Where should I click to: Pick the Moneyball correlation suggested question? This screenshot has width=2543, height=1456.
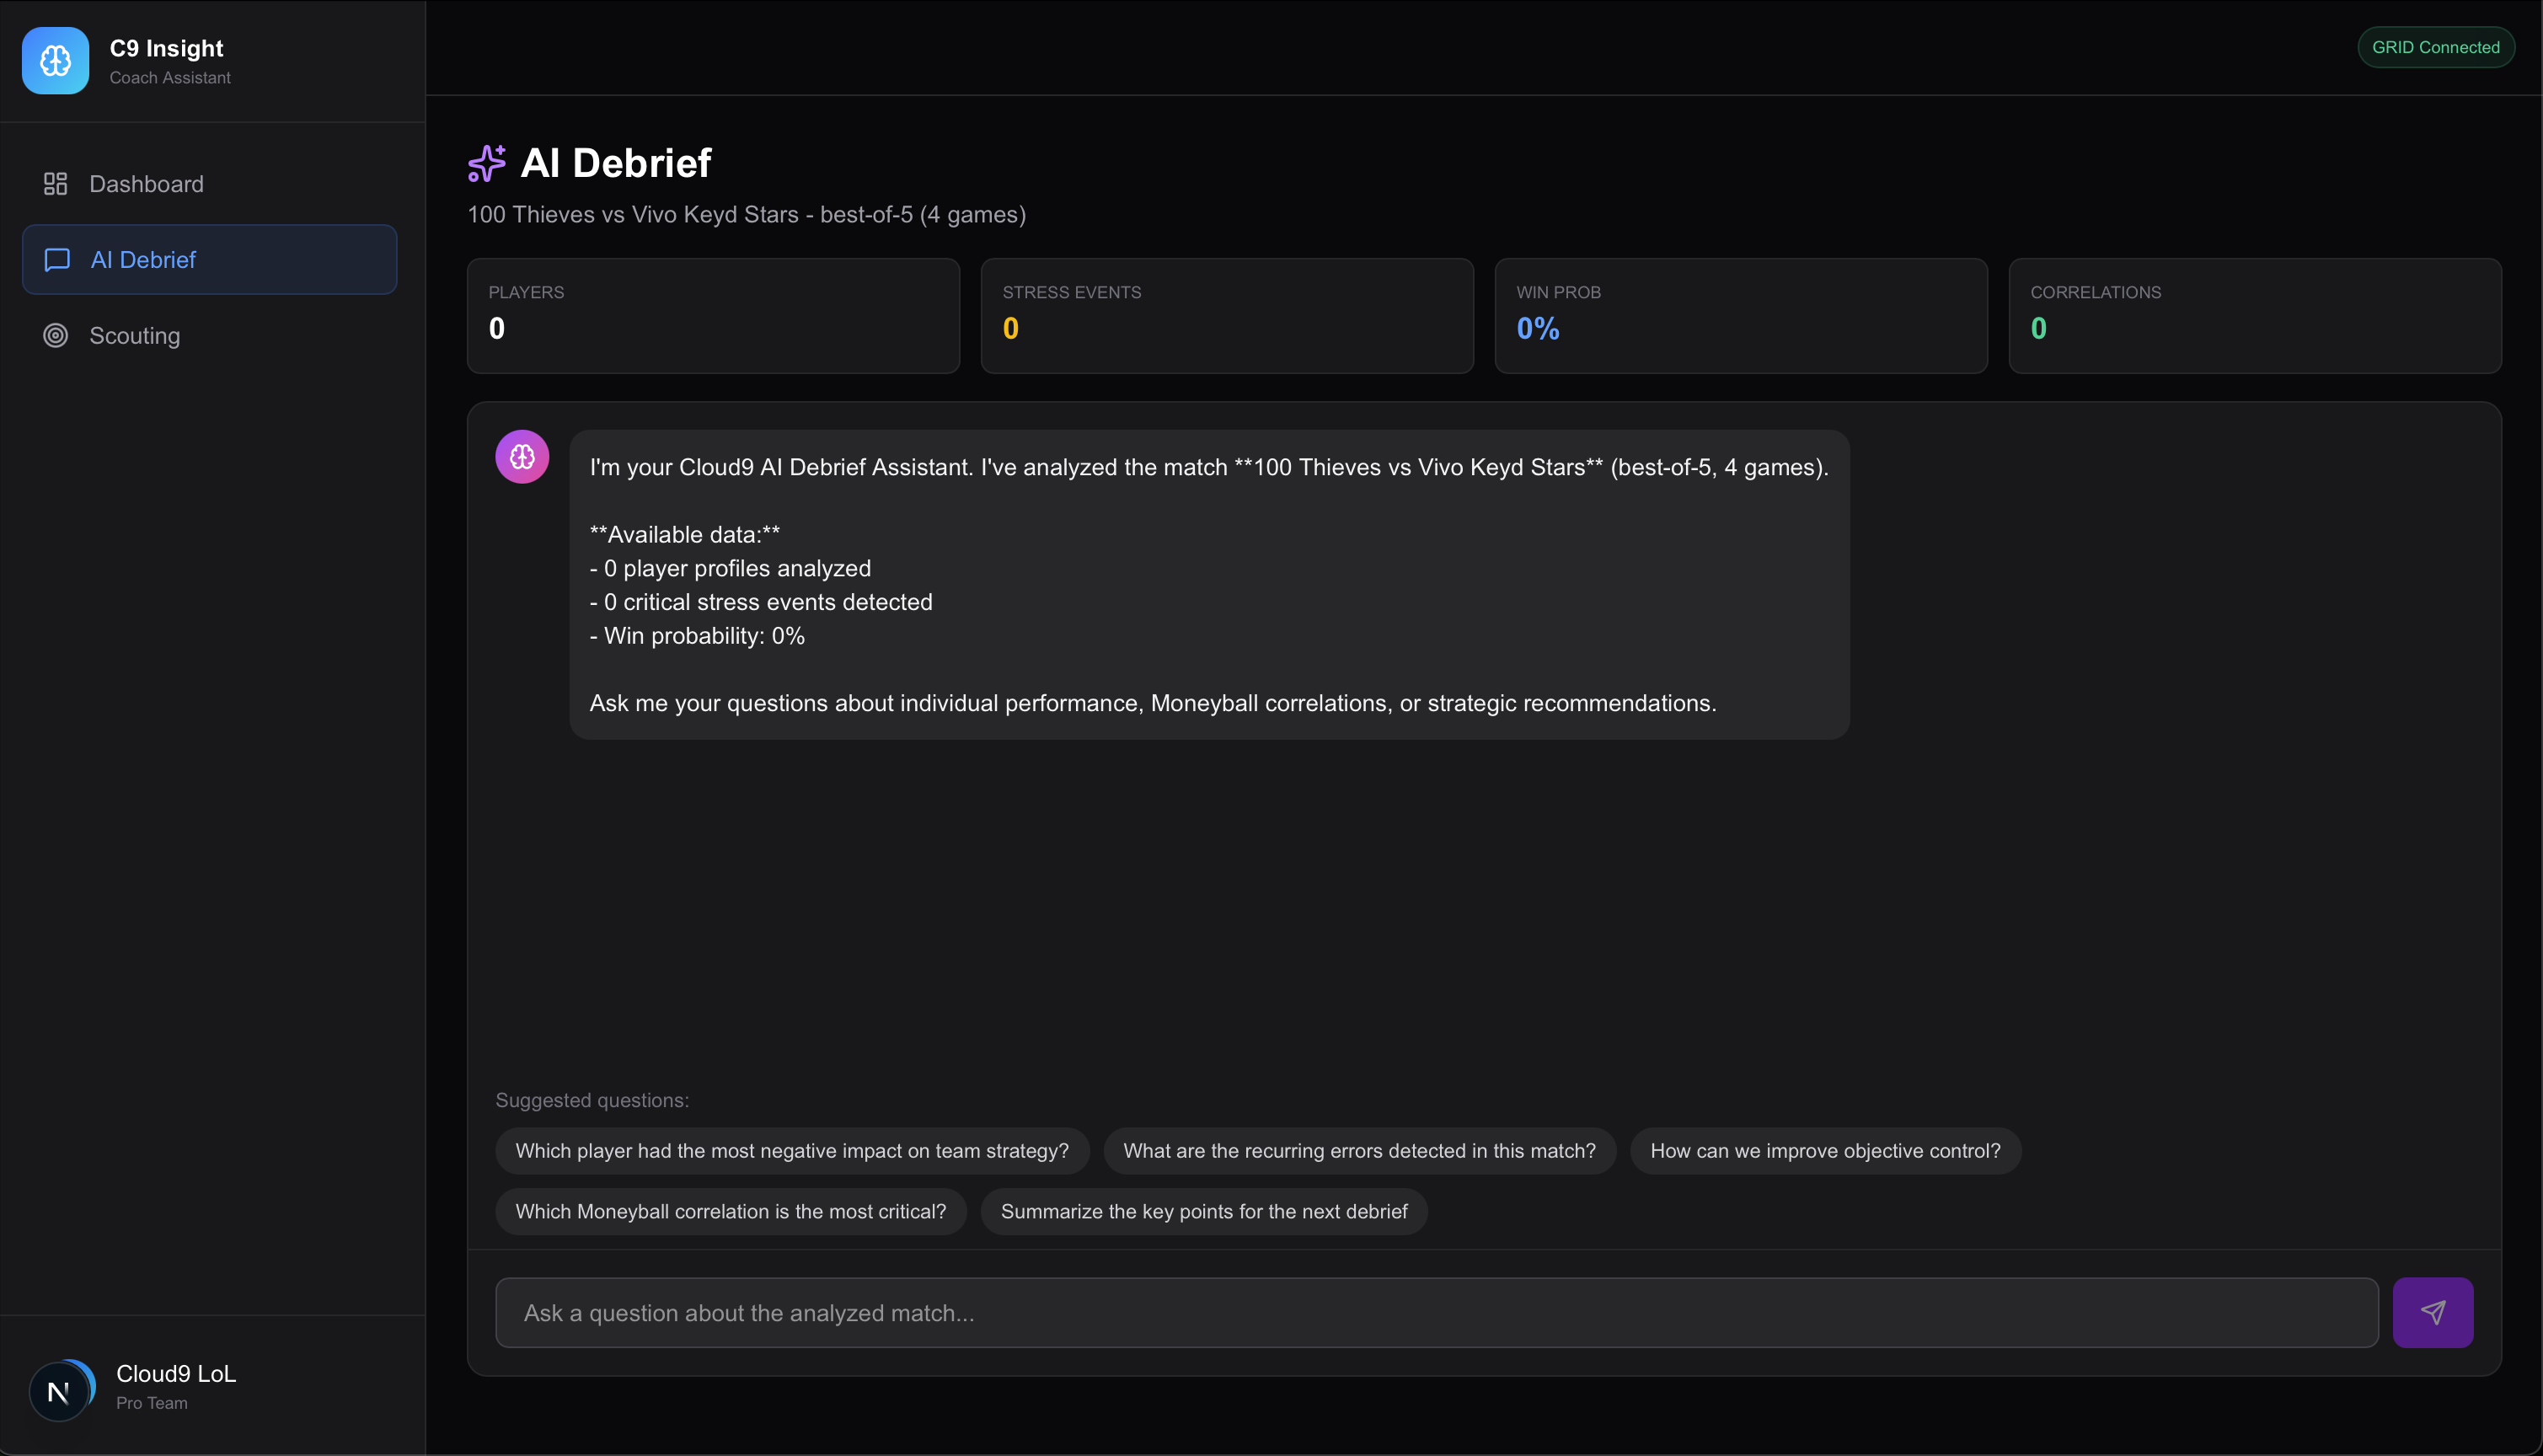click(x=730, y=1212)
